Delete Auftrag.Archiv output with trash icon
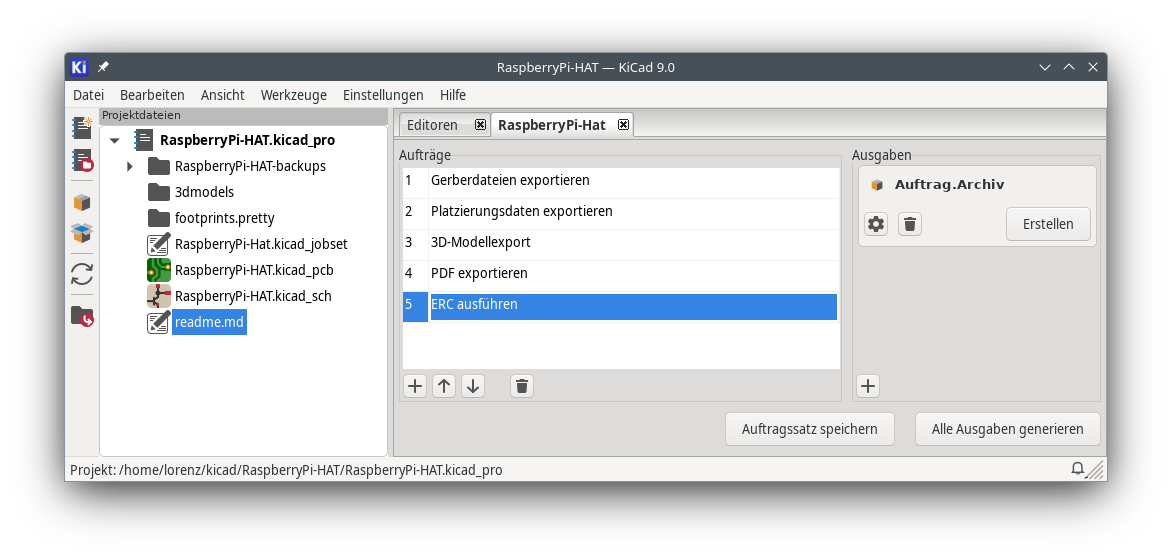This screenshot has width=1172, height=558. pos(910,224)
